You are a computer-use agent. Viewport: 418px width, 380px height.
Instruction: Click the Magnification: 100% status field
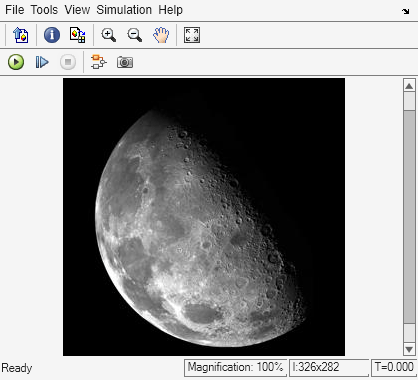235,367
